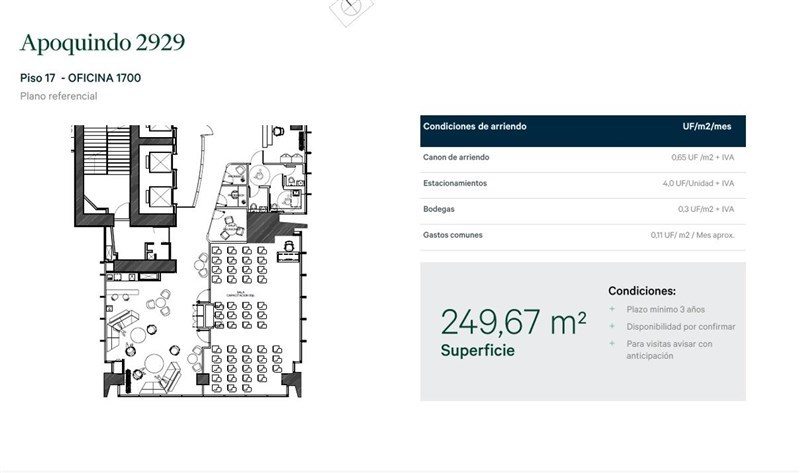Click the Apoquindo 2929 title
800x473 pixels.
click(103, 43)
